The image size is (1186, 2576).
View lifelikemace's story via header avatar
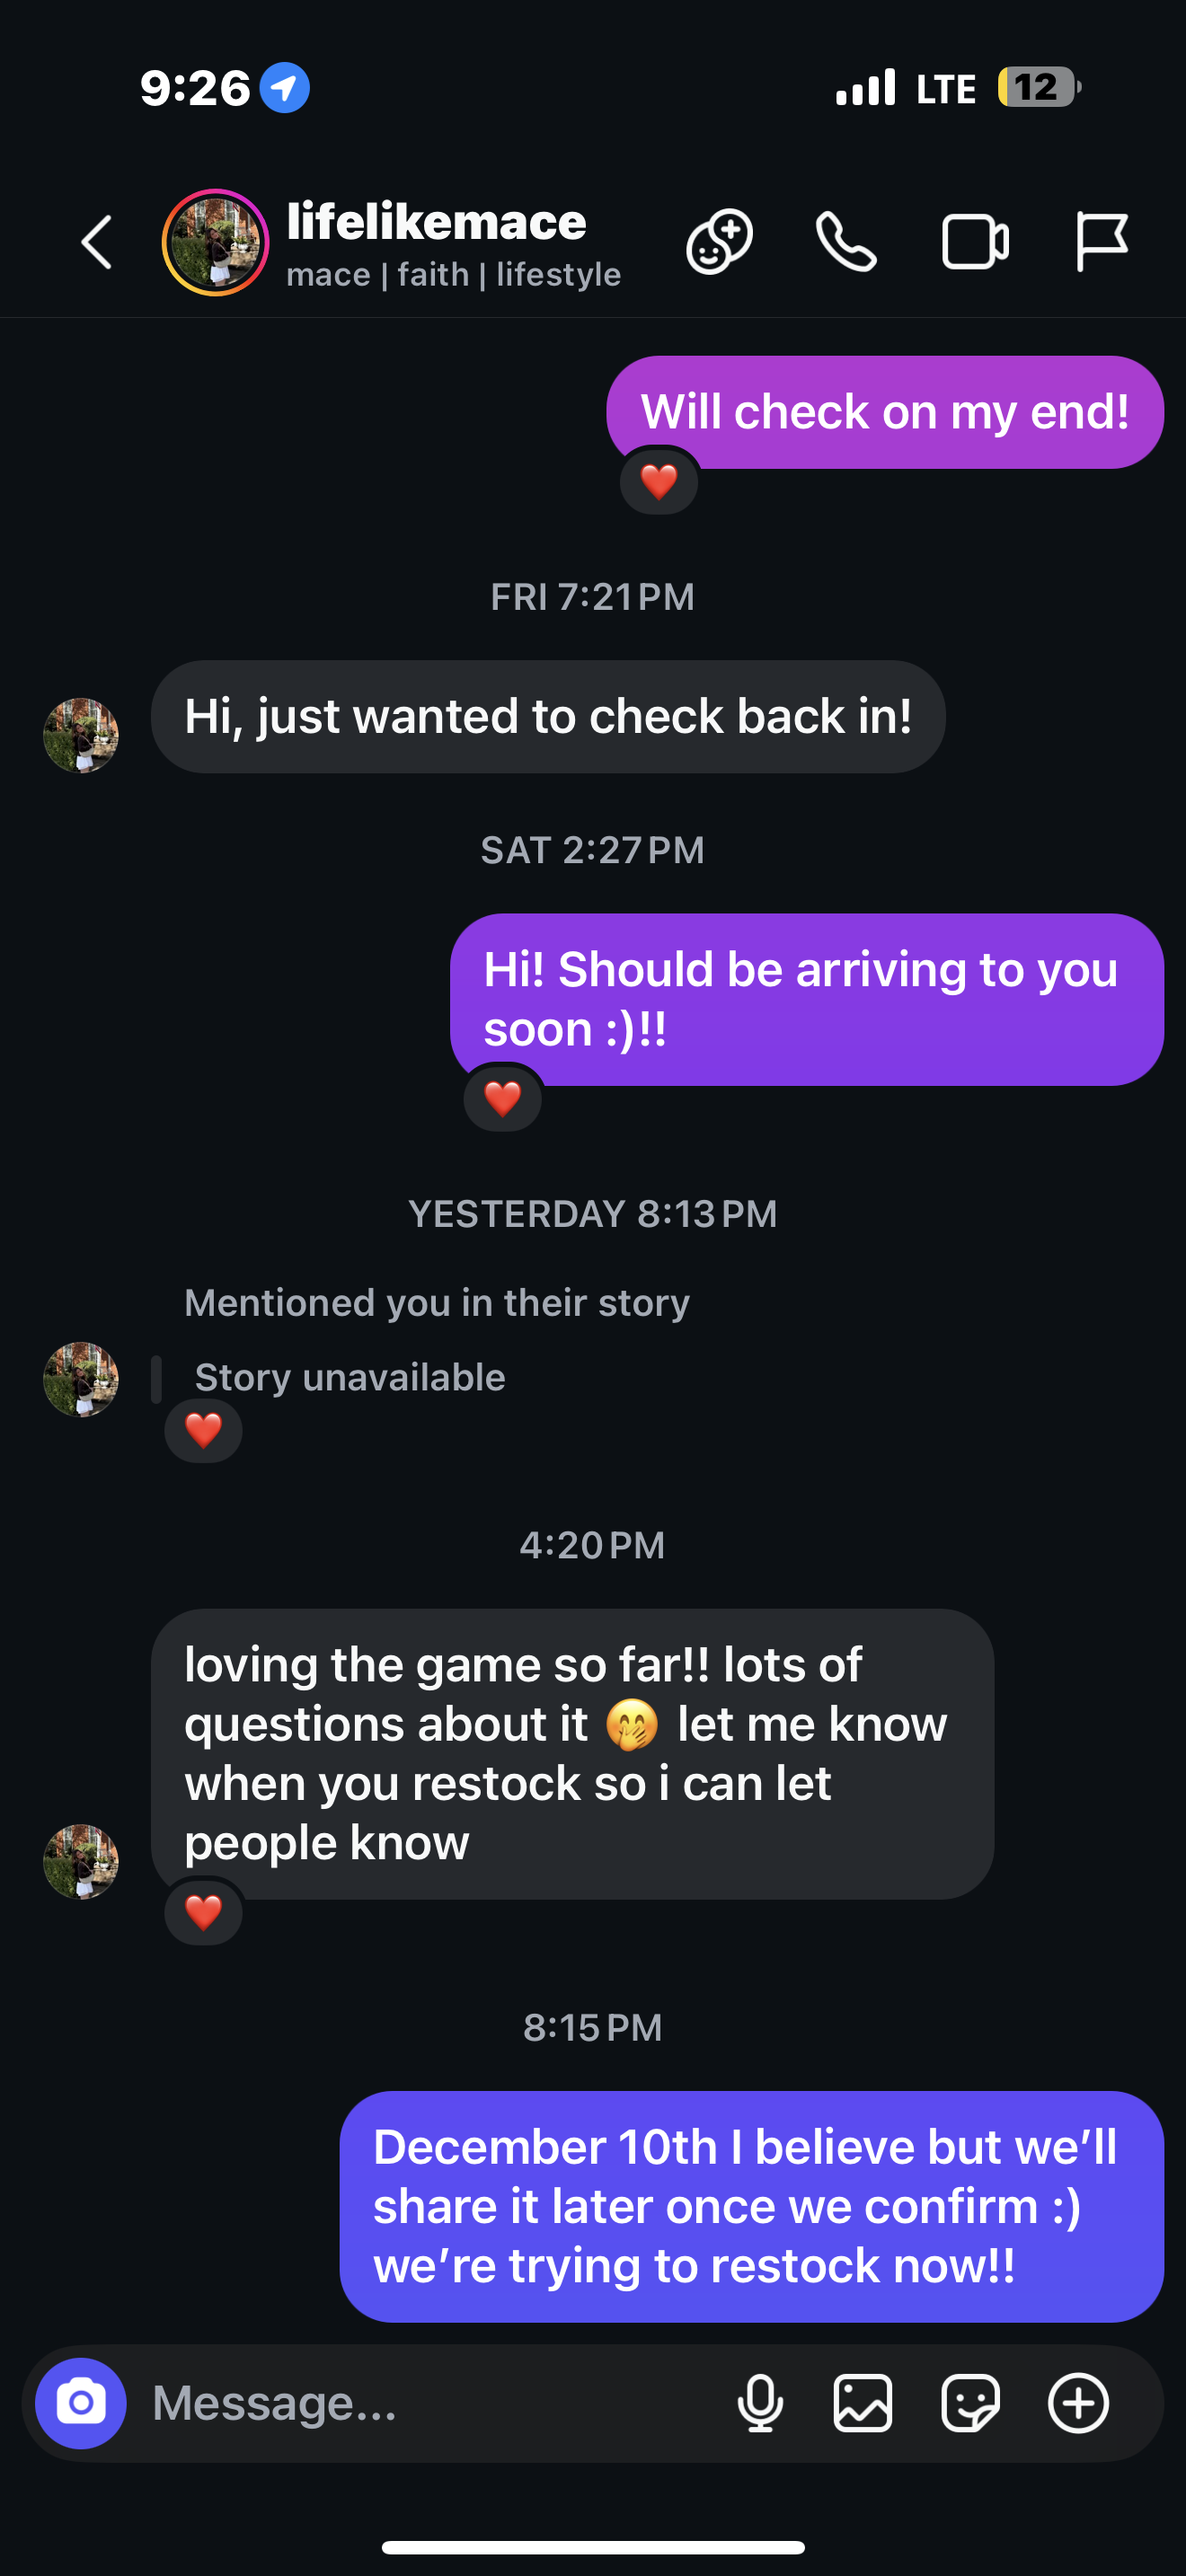(x=215, y=243)
